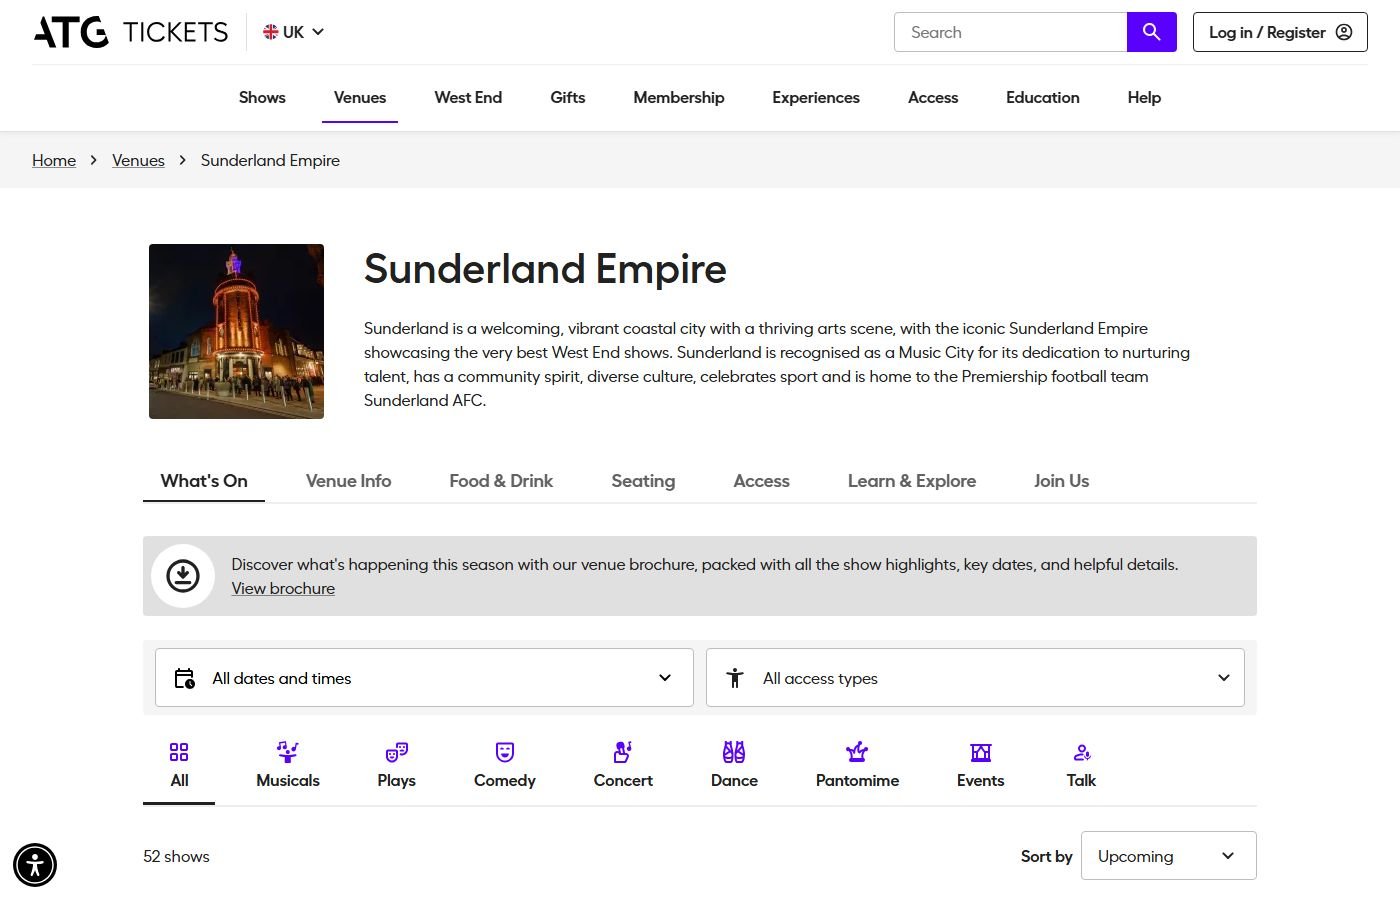
Task: Switch to the Learn & Explore tab
Action: 912,481
